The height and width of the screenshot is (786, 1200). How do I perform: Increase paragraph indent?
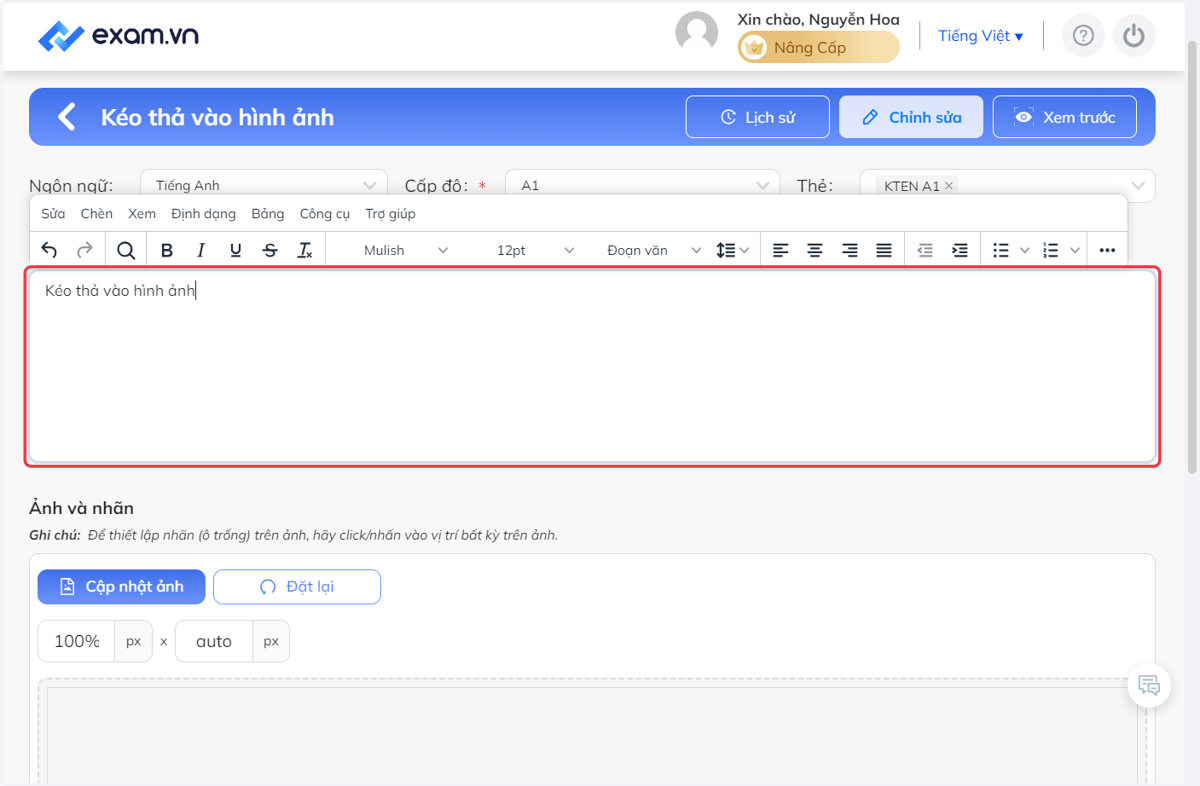click(960, 250)
